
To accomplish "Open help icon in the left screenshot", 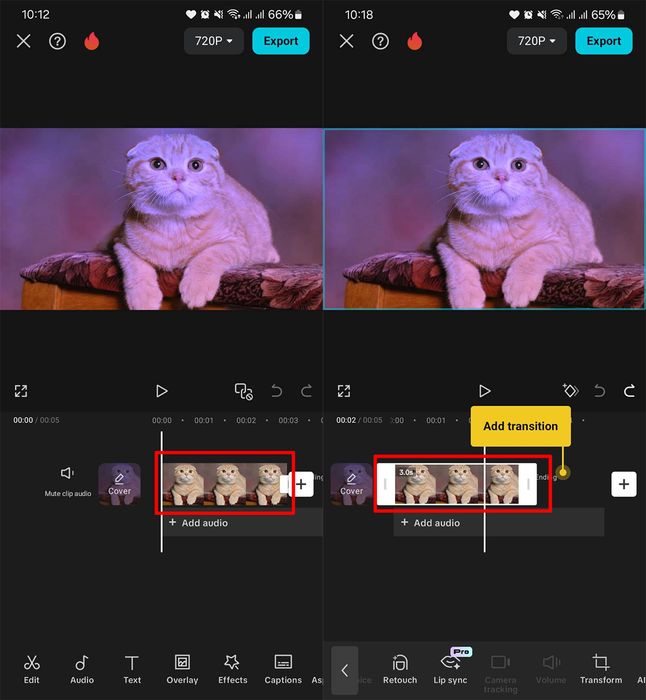I will [57, 41].
